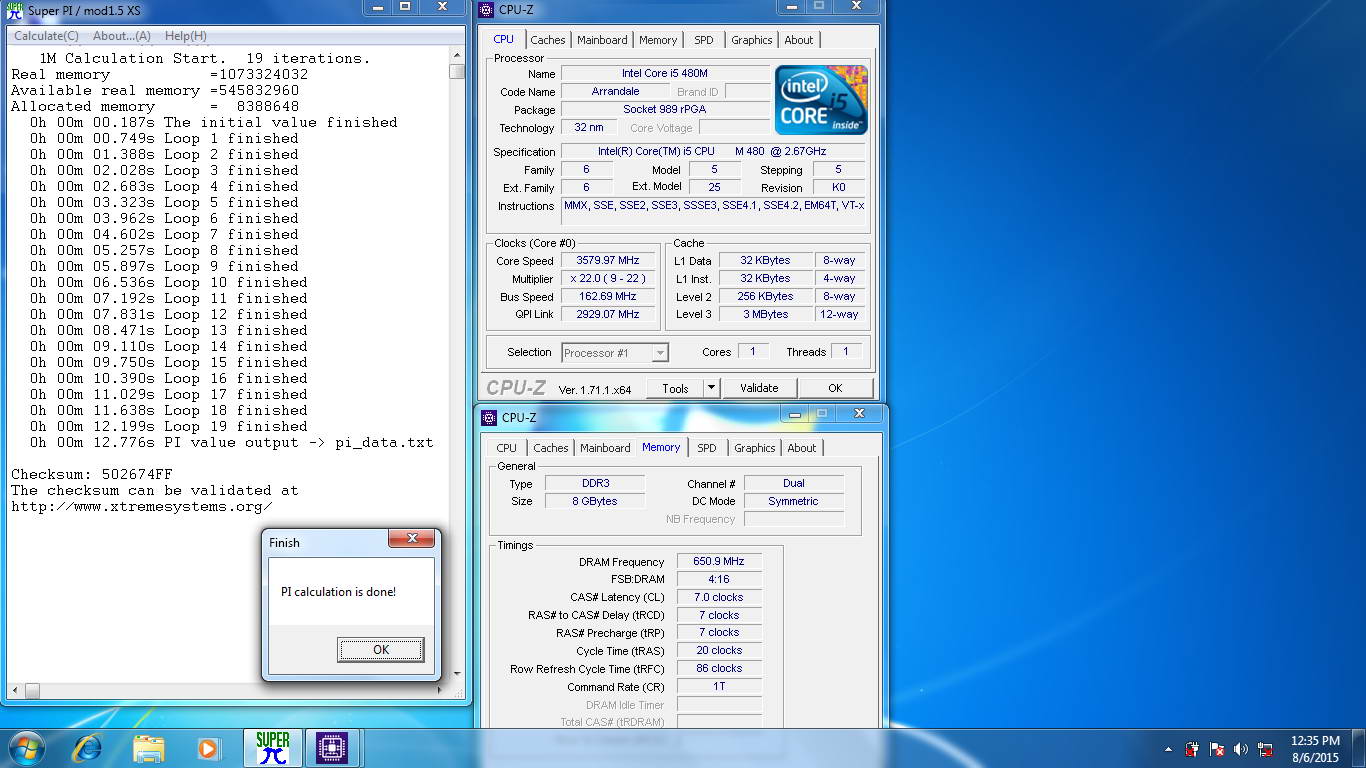Open the Help(H) menu
Viewport: 1366px width, 768px height.
click(x=185, y=36)
